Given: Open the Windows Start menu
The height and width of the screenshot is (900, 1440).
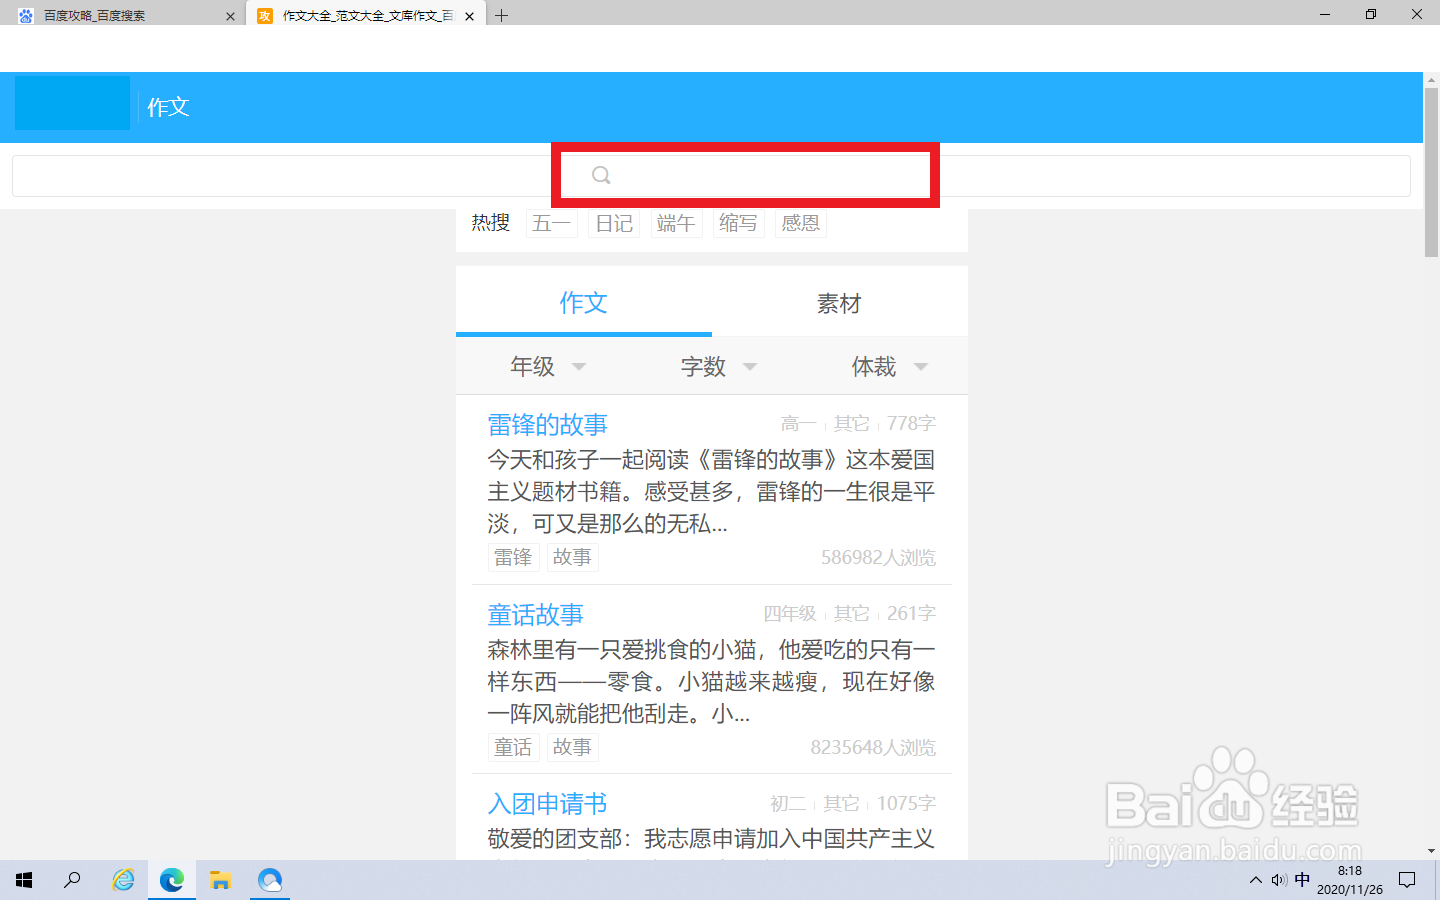Looking at the screenshot, I should click(x=24, y=880).
